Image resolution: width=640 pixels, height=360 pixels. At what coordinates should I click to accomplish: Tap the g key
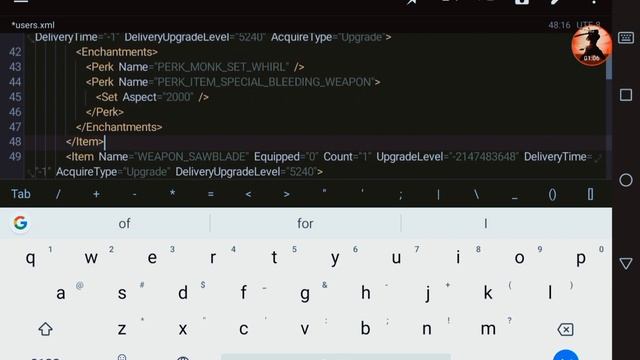304,294
